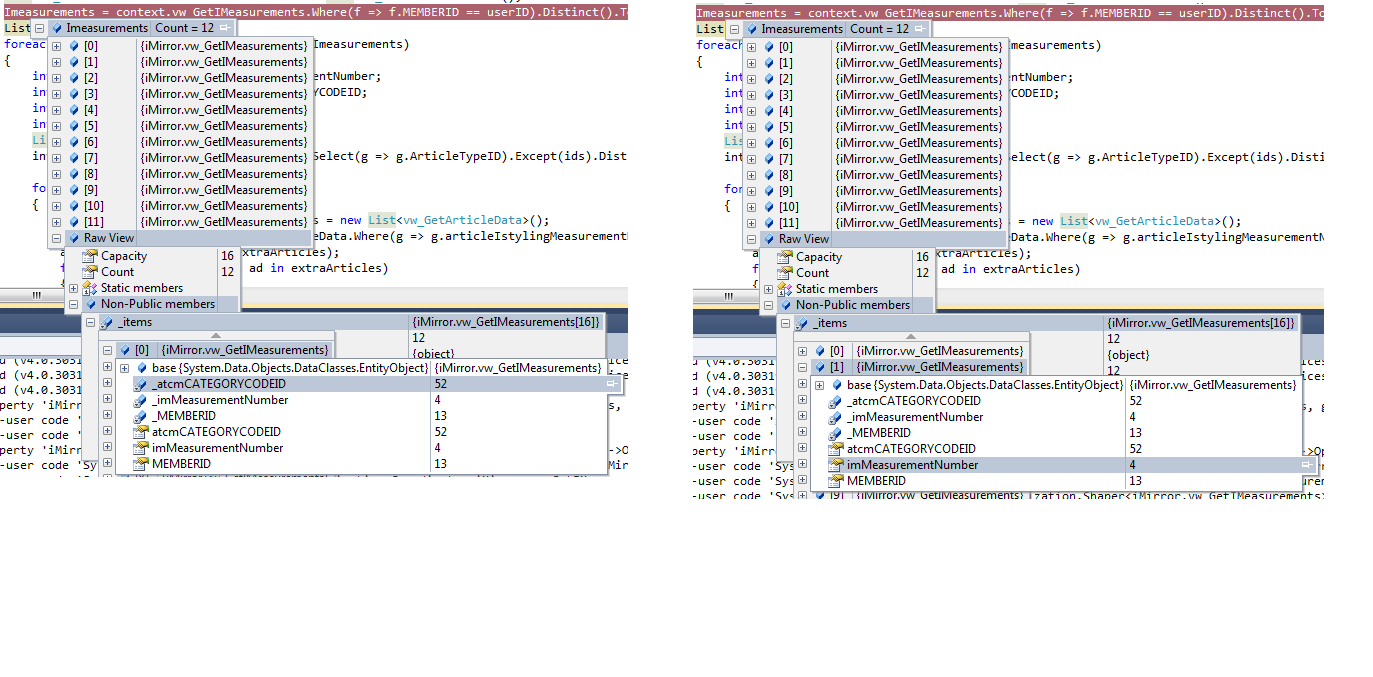Click _imMeasurementNumber field icon in left screenshot

141,400
